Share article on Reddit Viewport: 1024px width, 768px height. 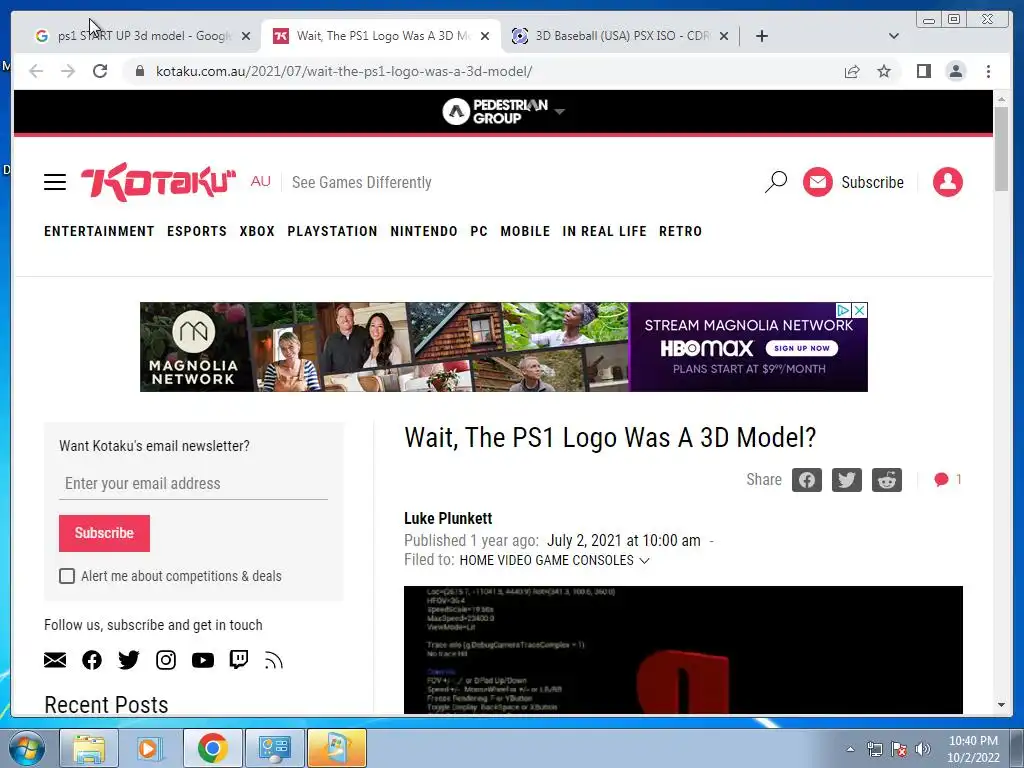pyautogui.click(x=886, y=480)
